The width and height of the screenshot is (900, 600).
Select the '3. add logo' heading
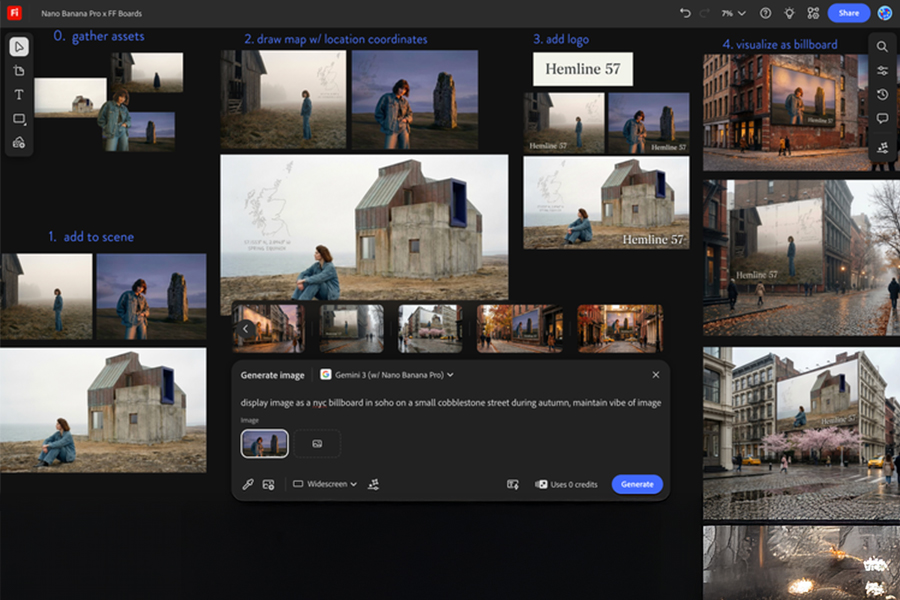(x=561, y=39)
